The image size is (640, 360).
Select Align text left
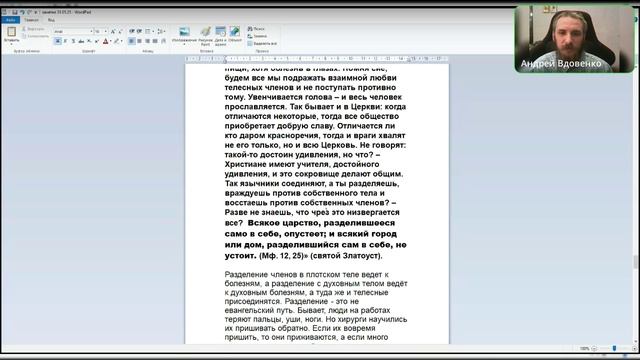point(131,41)
